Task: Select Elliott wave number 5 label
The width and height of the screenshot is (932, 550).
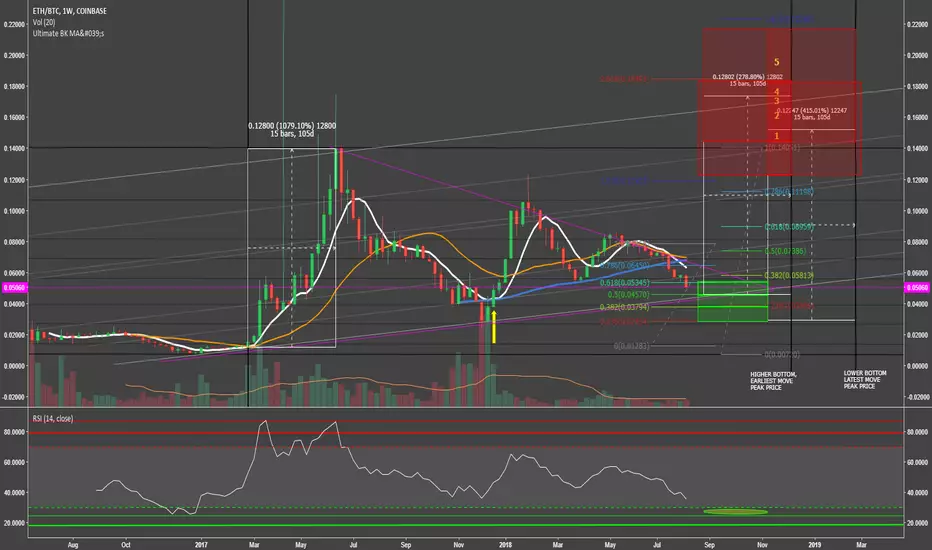Action: point(776,62)
